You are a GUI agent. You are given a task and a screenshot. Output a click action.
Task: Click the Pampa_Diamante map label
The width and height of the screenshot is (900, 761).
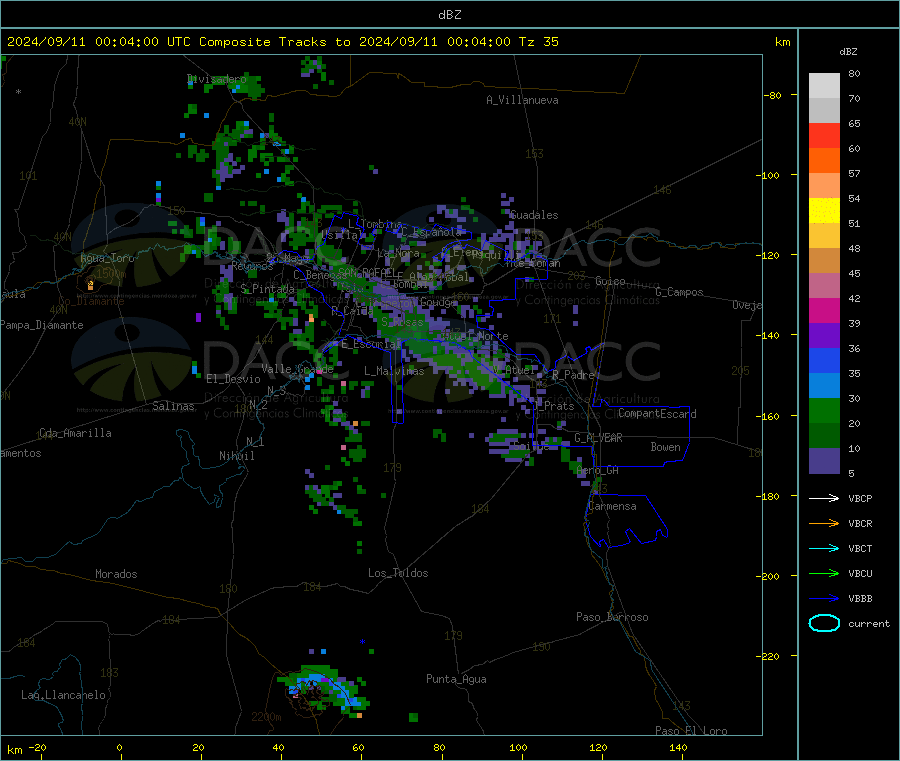tap(42, 325)
